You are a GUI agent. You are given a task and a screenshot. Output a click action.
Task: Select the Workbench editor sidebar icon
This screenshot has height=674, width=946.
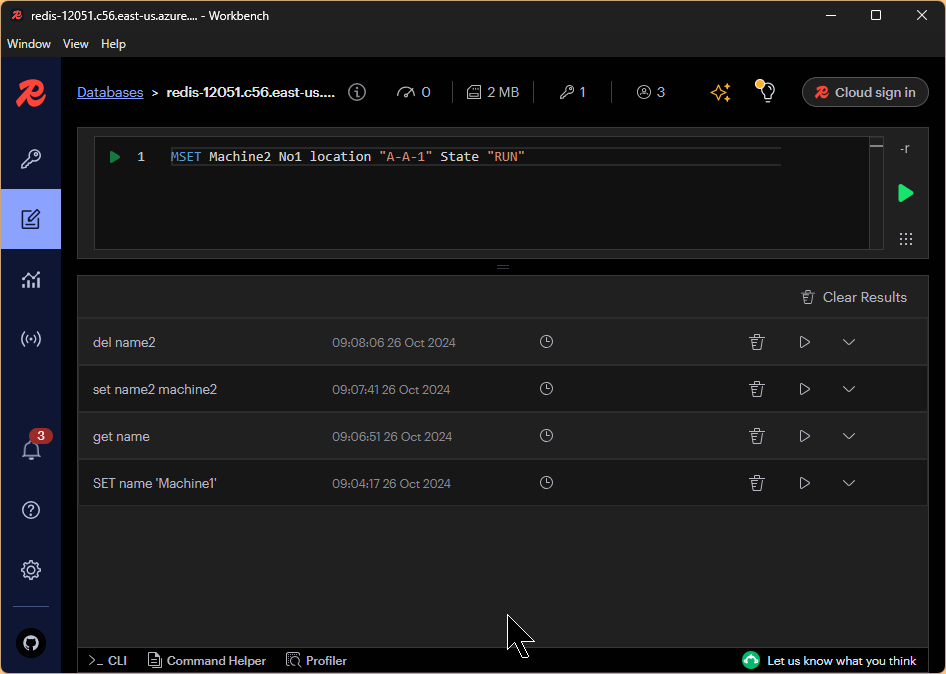(x=31, y=219)
